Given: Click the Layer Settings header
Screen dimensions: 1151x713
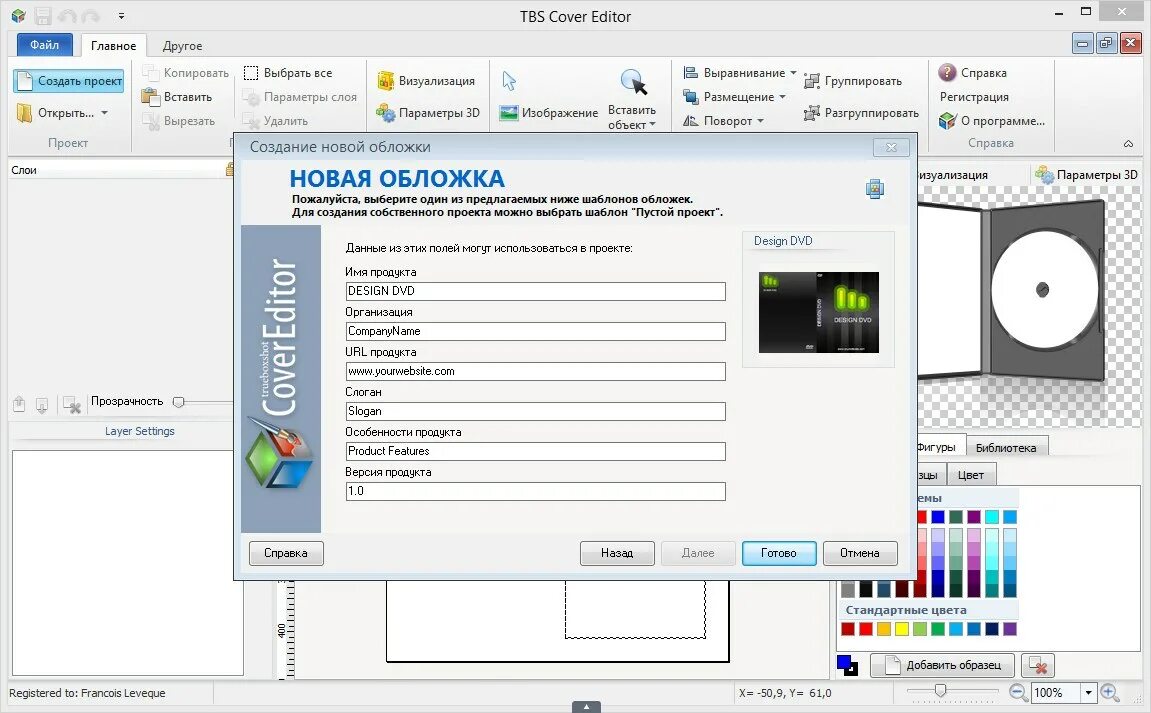Looking at the screenshot, I should tap(139, 431).
